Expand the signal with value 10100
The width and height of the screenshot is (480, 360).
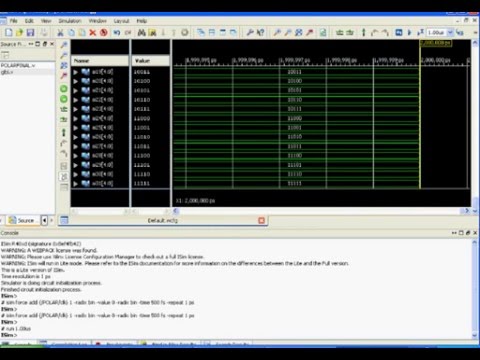tap(76, 81)
